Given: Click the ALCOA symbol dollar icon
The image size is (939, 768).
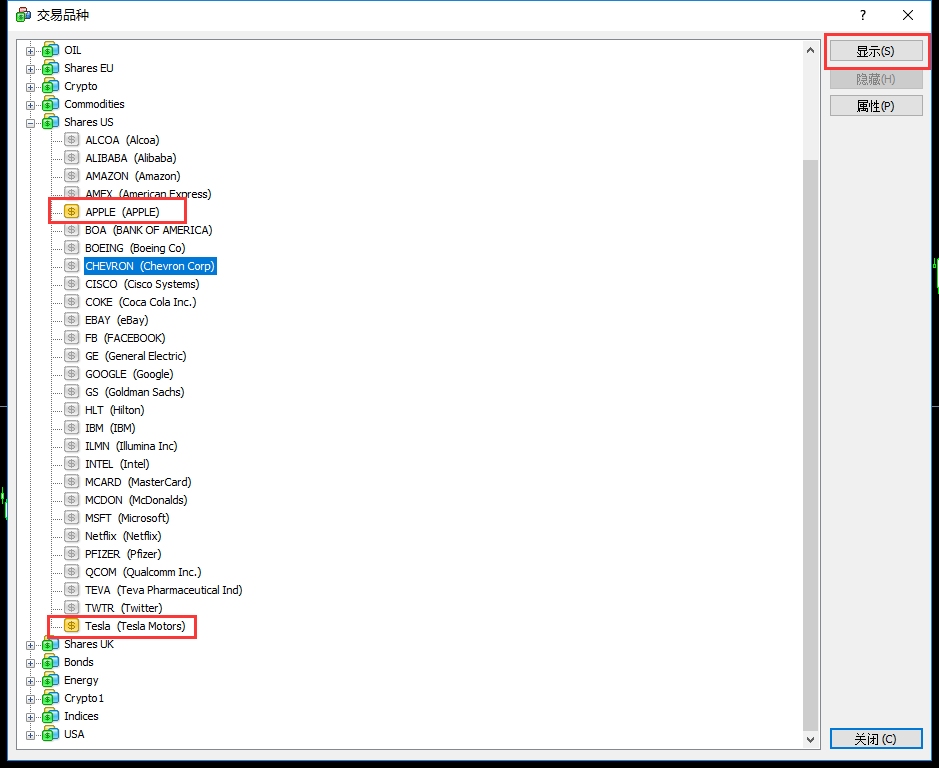Looking at the screenshot, I should click(72, 140).
